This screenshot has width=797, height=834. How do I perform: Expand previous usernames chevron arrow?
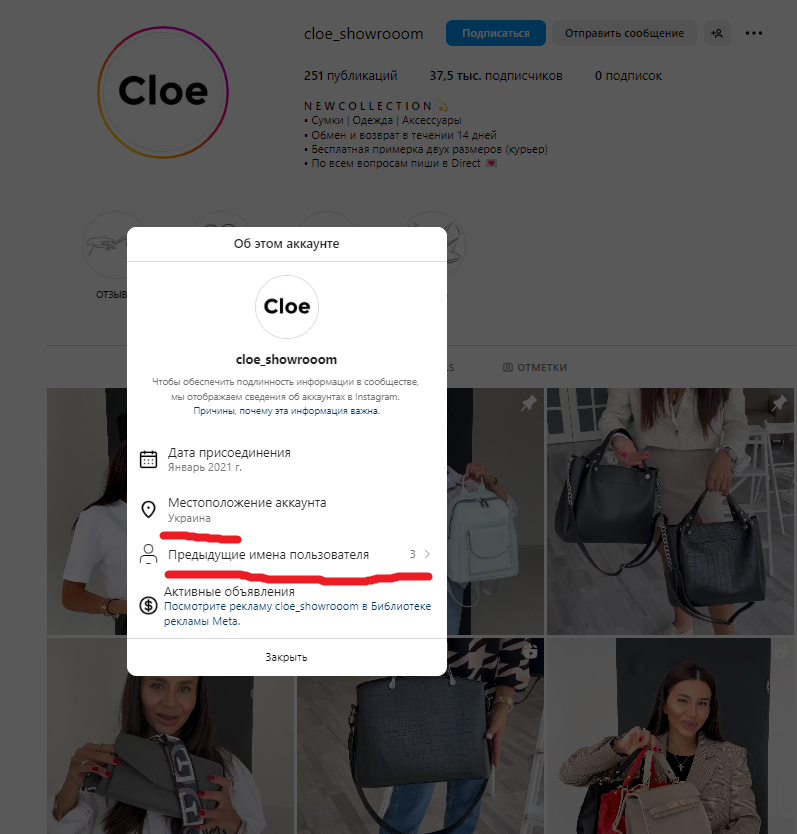427,554
